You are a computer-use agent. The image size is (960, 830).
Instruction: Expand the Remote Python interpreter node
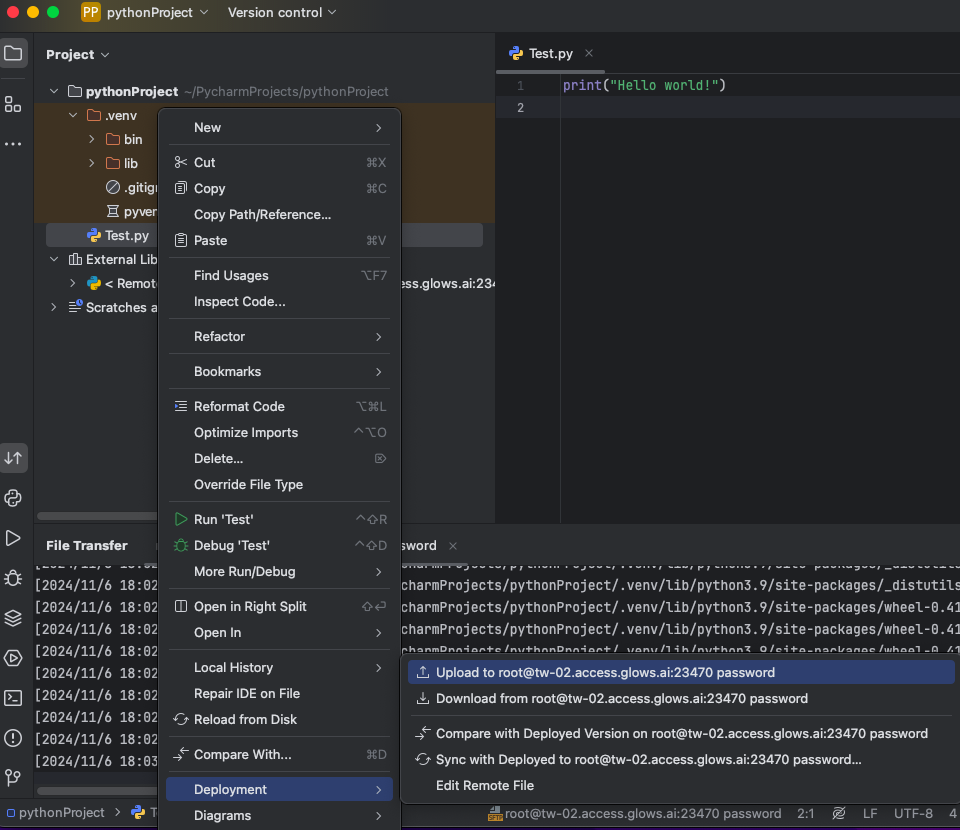(x=73, y=283)
